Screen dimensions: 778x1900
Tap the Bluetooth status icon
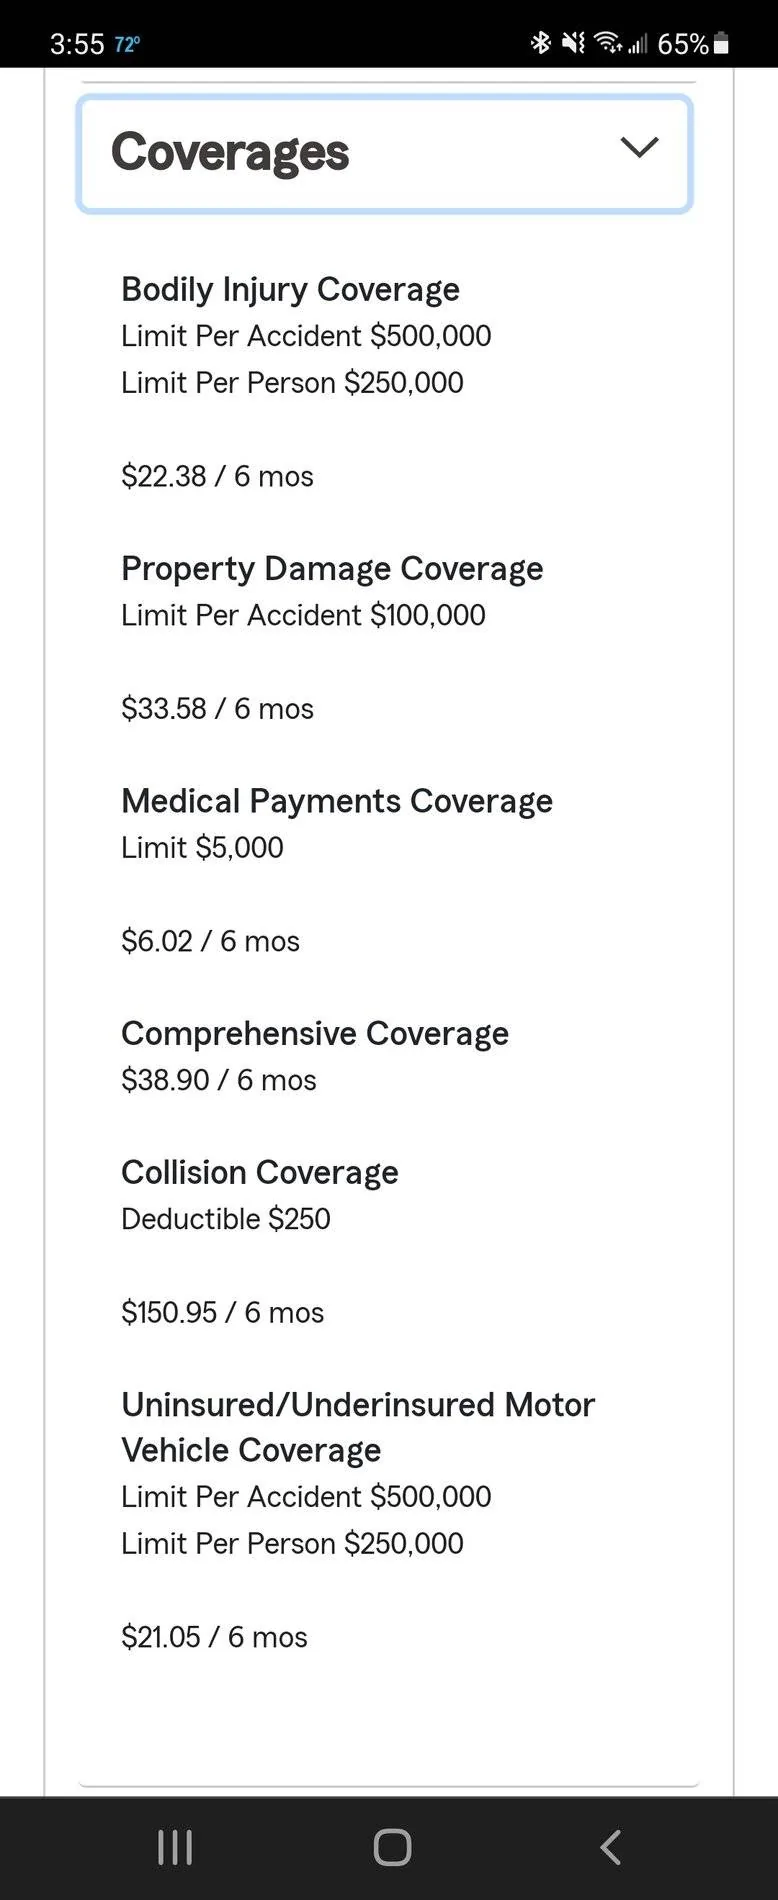[x=541, y=43]
